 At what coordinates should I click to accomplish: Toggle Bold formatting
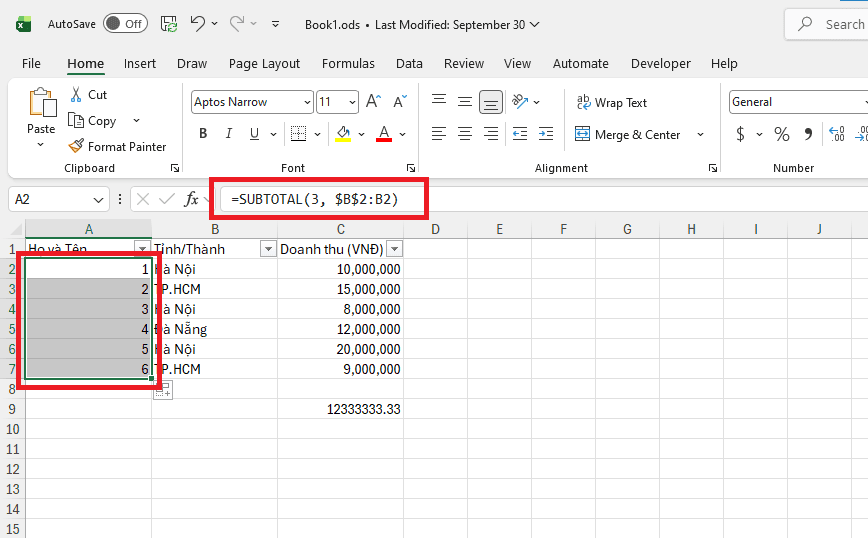pos(203,133)
